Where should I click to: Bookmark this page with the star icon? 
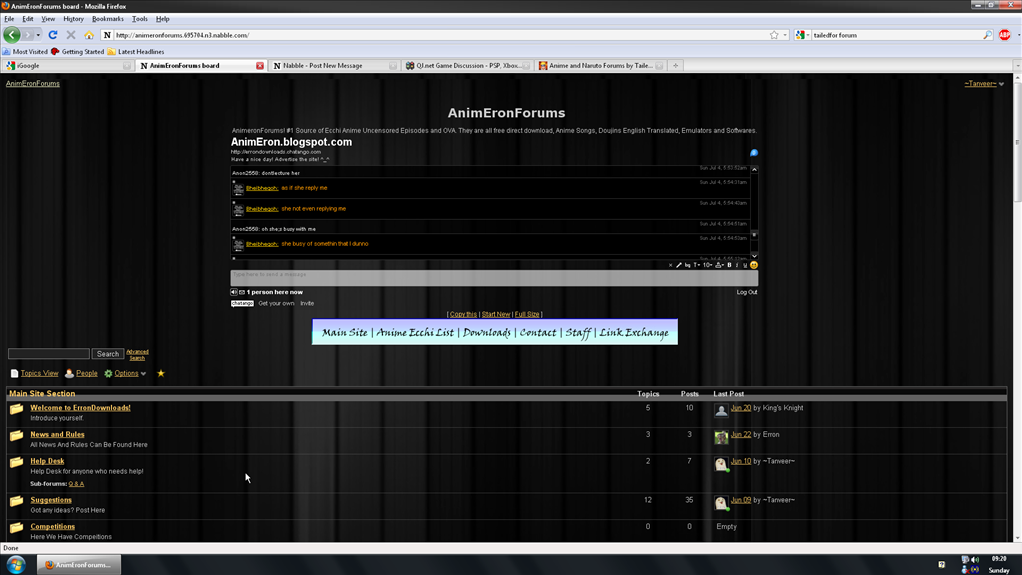[x=774, y=35]
